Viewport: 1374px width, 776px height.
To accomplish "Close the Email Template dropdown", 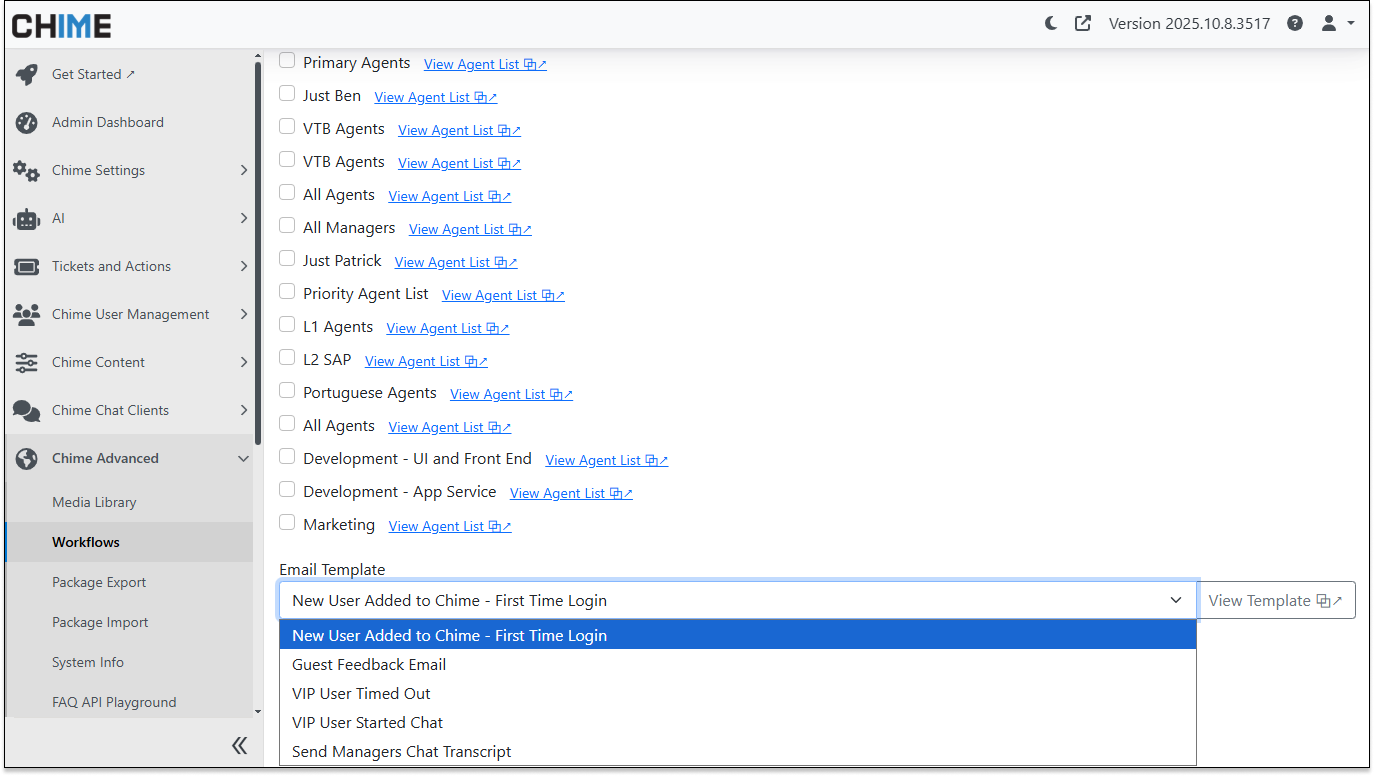I will (x=1175, y=600).
